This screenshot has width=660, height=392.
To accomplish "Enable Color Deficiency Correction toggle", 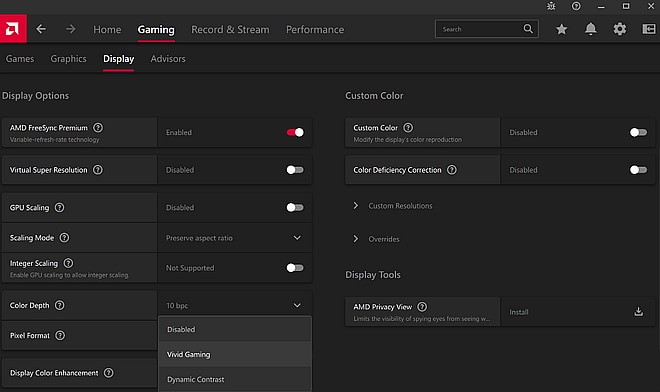I will coord(638,170).
